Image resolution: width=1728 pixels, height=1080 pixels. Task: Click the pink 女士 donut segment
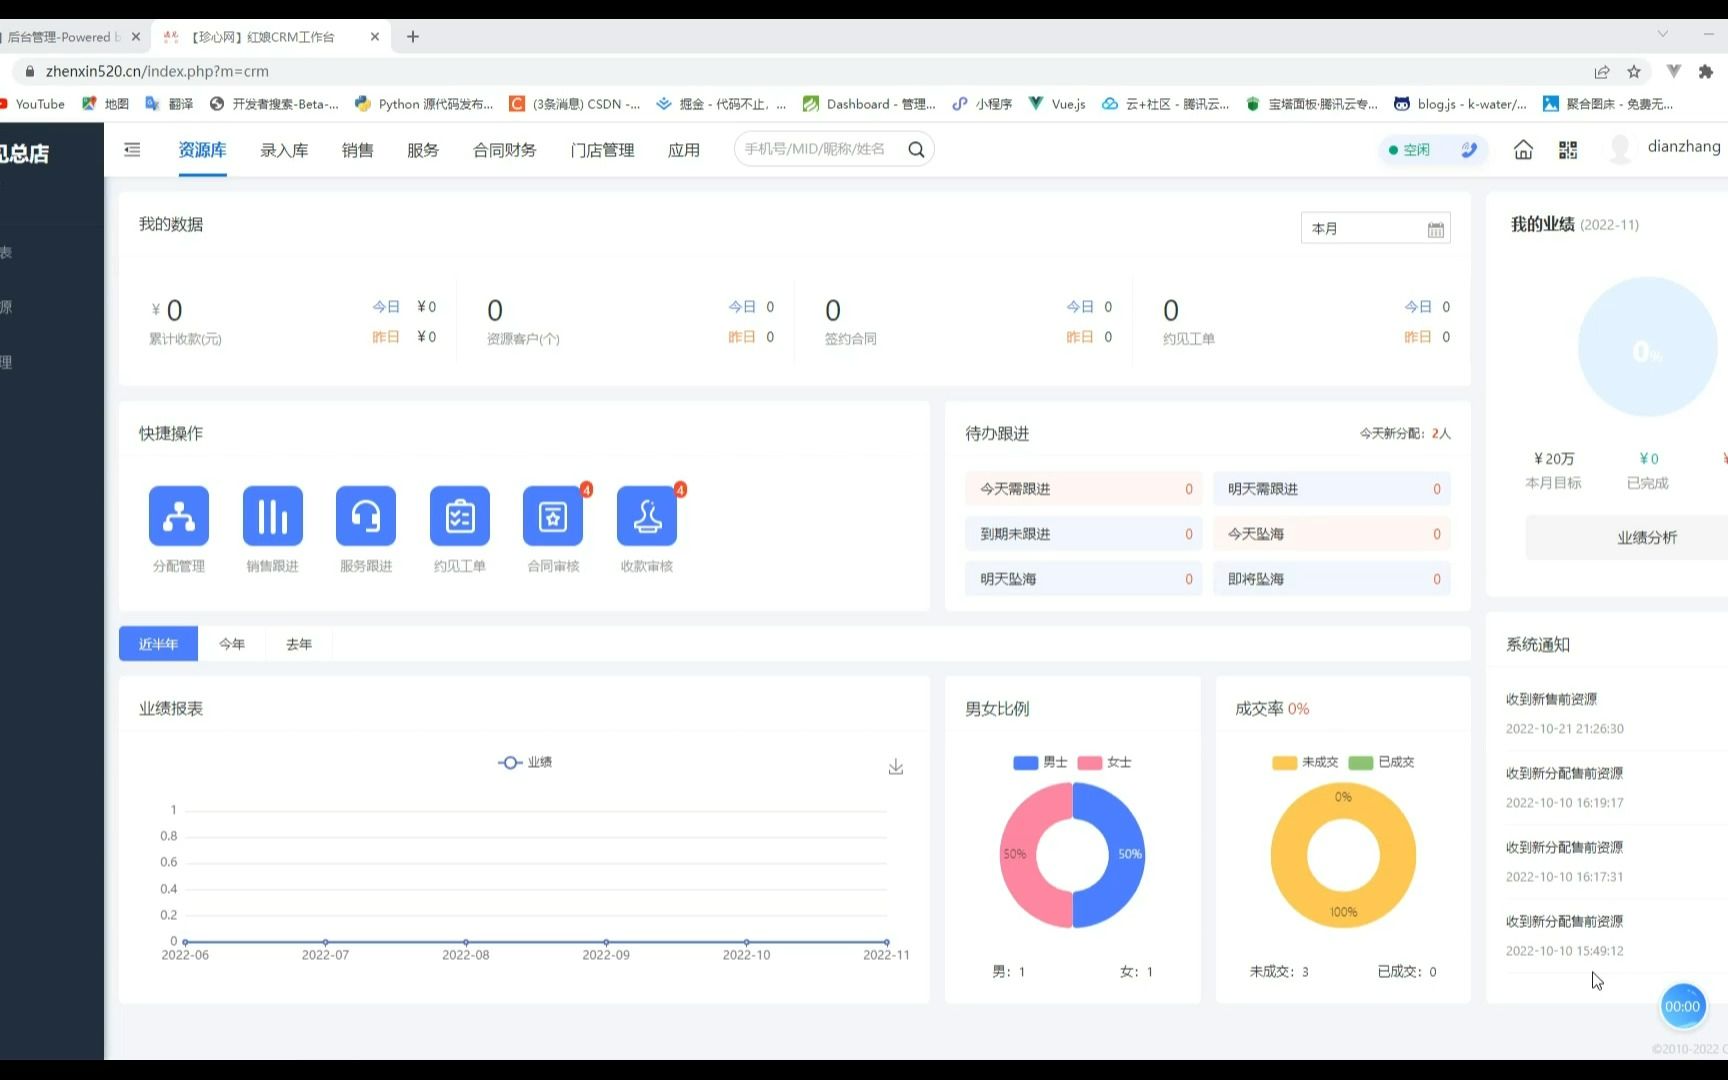[x=1016, y=855]
